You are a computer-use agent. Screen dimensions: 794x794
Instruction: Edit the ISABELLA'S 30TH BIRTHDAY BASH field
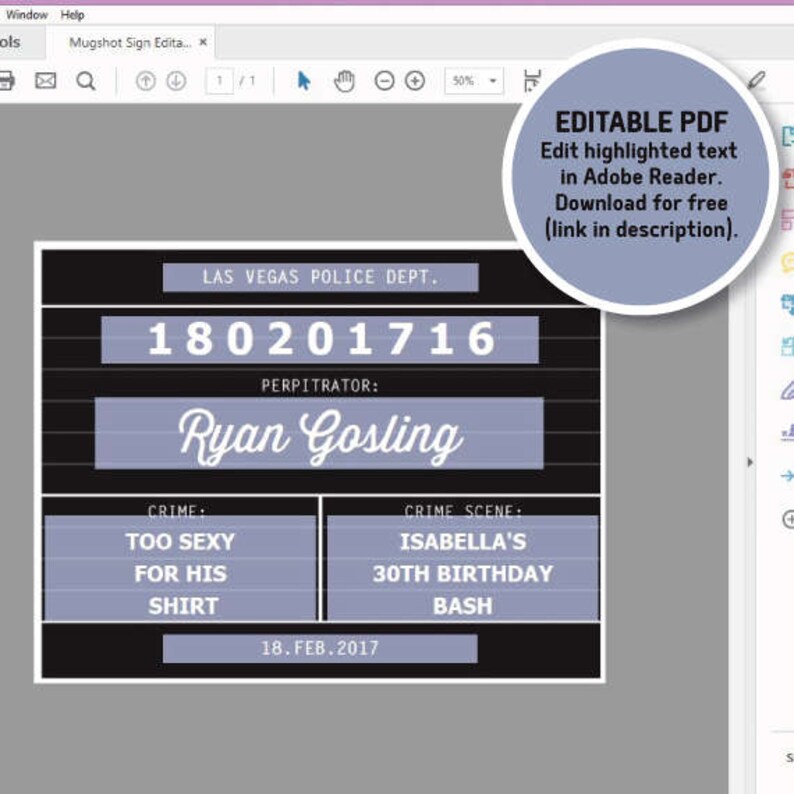click(x=463, y=568)
